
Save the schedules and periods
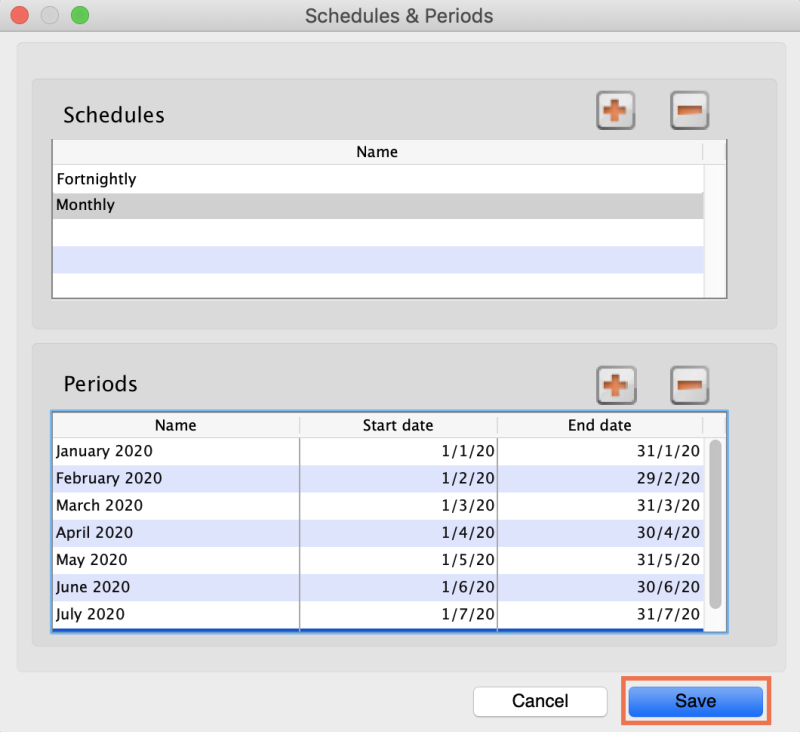pyautogui.click(x=694, y=701)
